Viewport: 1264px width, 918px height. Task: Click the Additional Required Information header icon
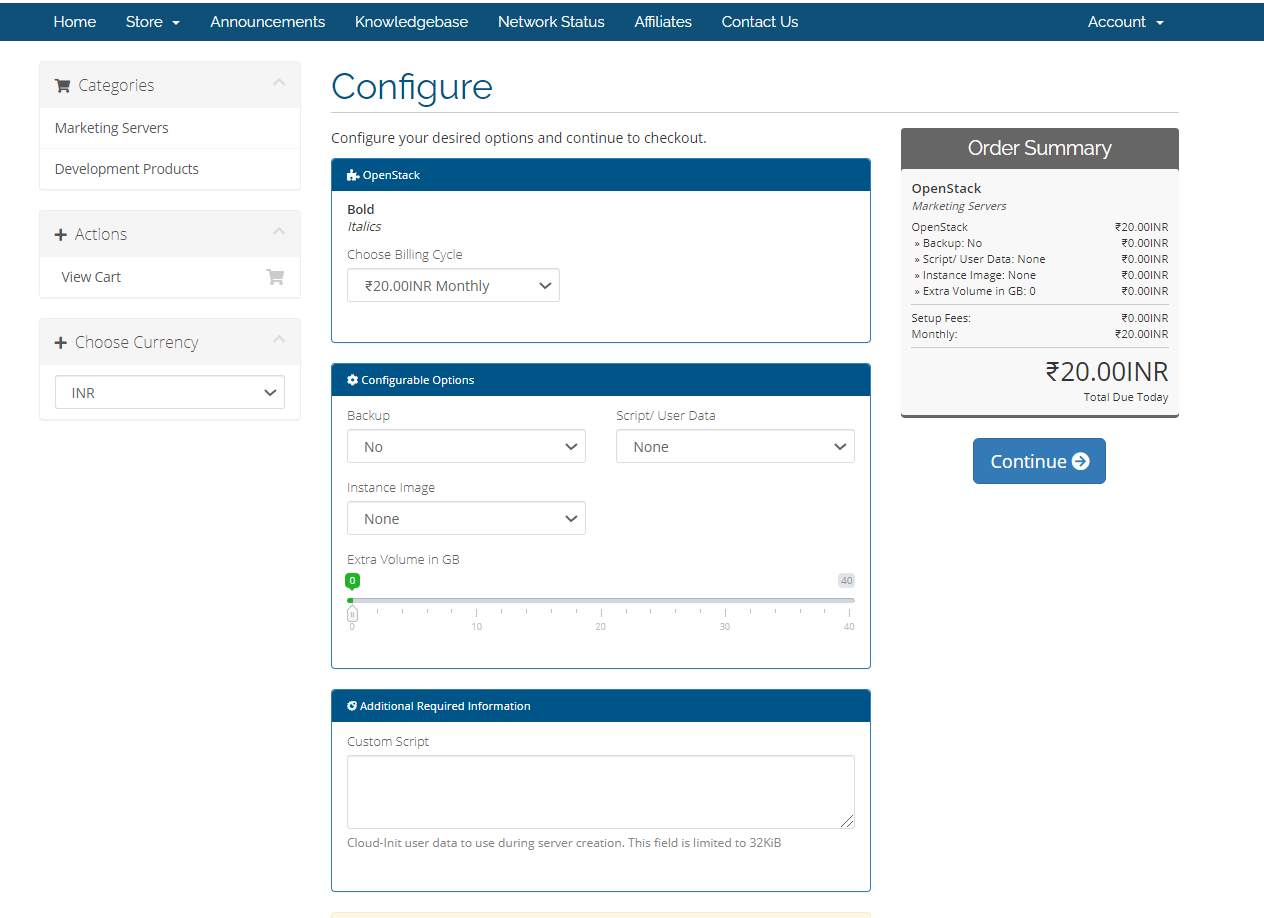[352, 706]
